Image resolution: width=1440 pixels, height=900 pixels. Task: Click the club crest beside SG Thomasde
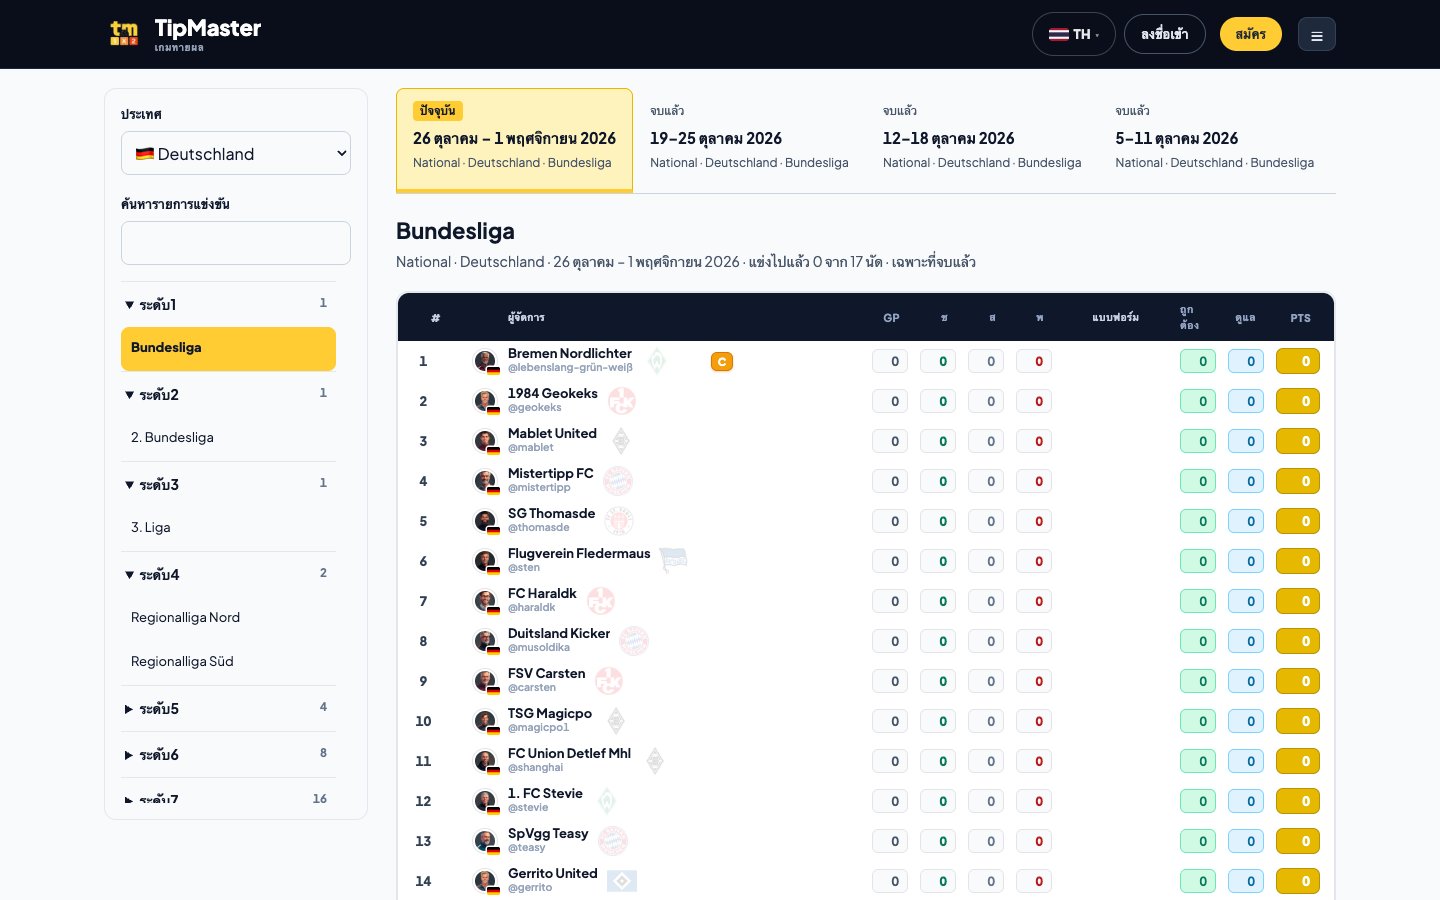tap(619, 521)
